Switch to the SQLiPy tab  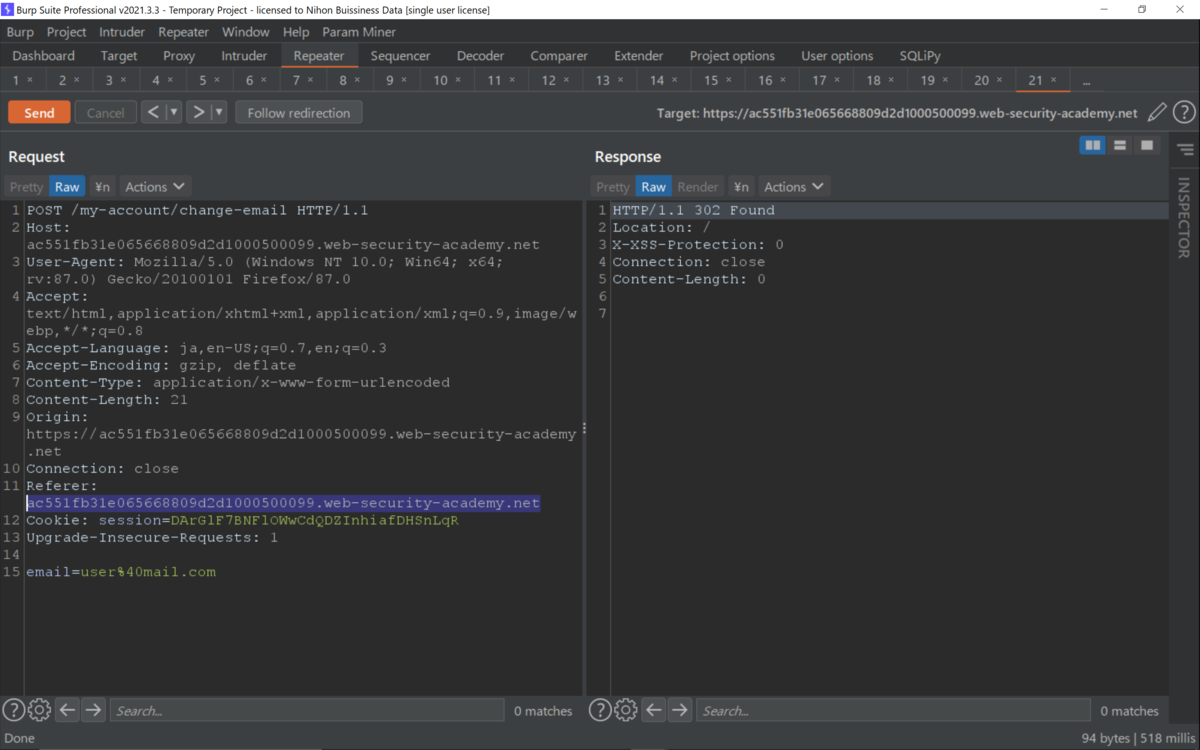920,56
